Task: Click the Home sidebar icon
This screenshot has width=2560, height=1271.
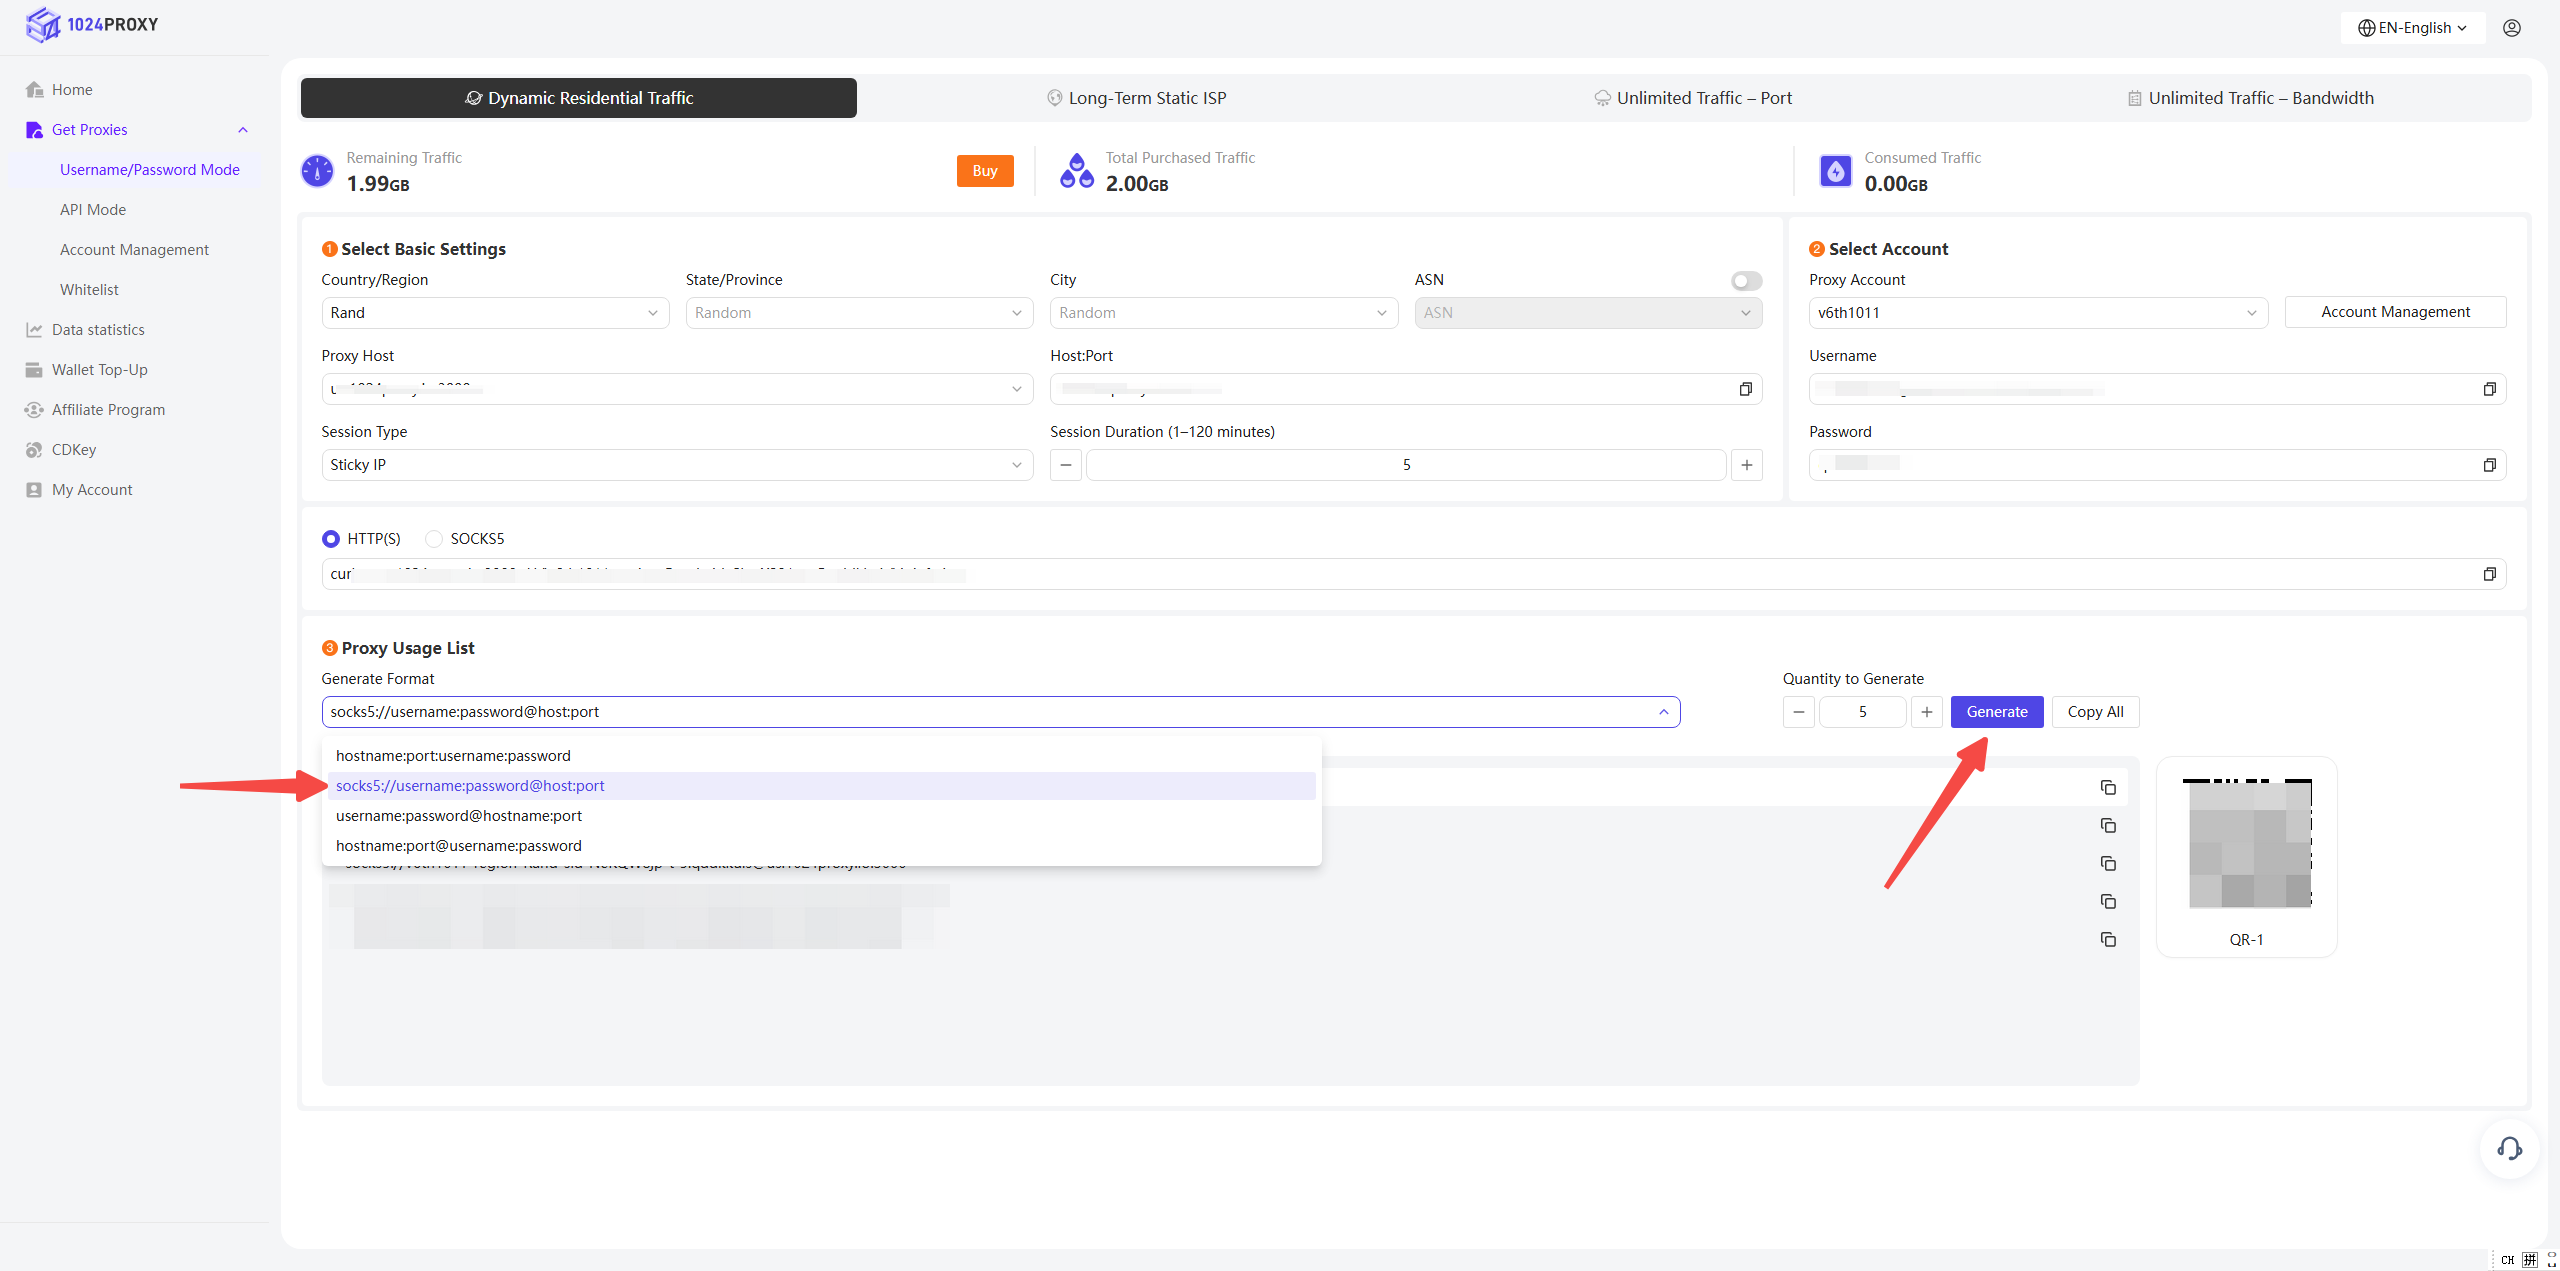Action: [34, 90]
